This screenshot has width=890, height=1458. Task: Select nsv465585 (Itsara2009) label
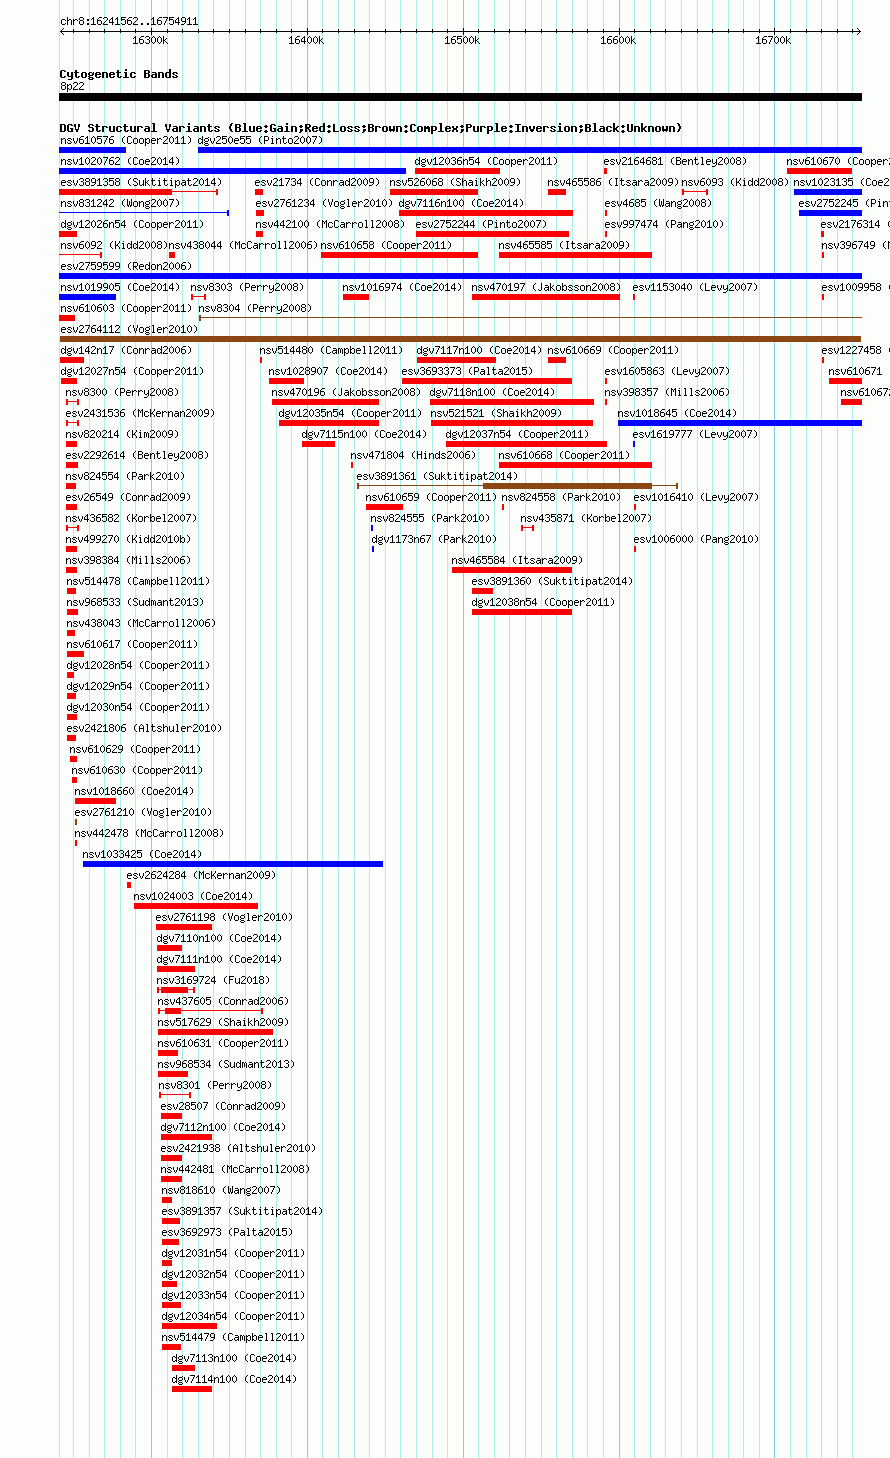[565, 245]
